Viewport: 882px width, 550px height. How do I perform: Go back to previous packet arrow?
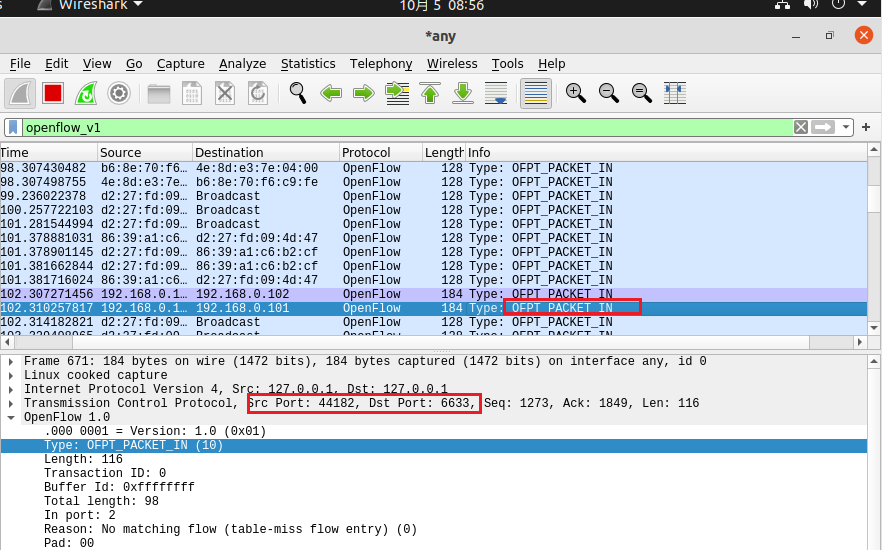(x=331, y=93)
